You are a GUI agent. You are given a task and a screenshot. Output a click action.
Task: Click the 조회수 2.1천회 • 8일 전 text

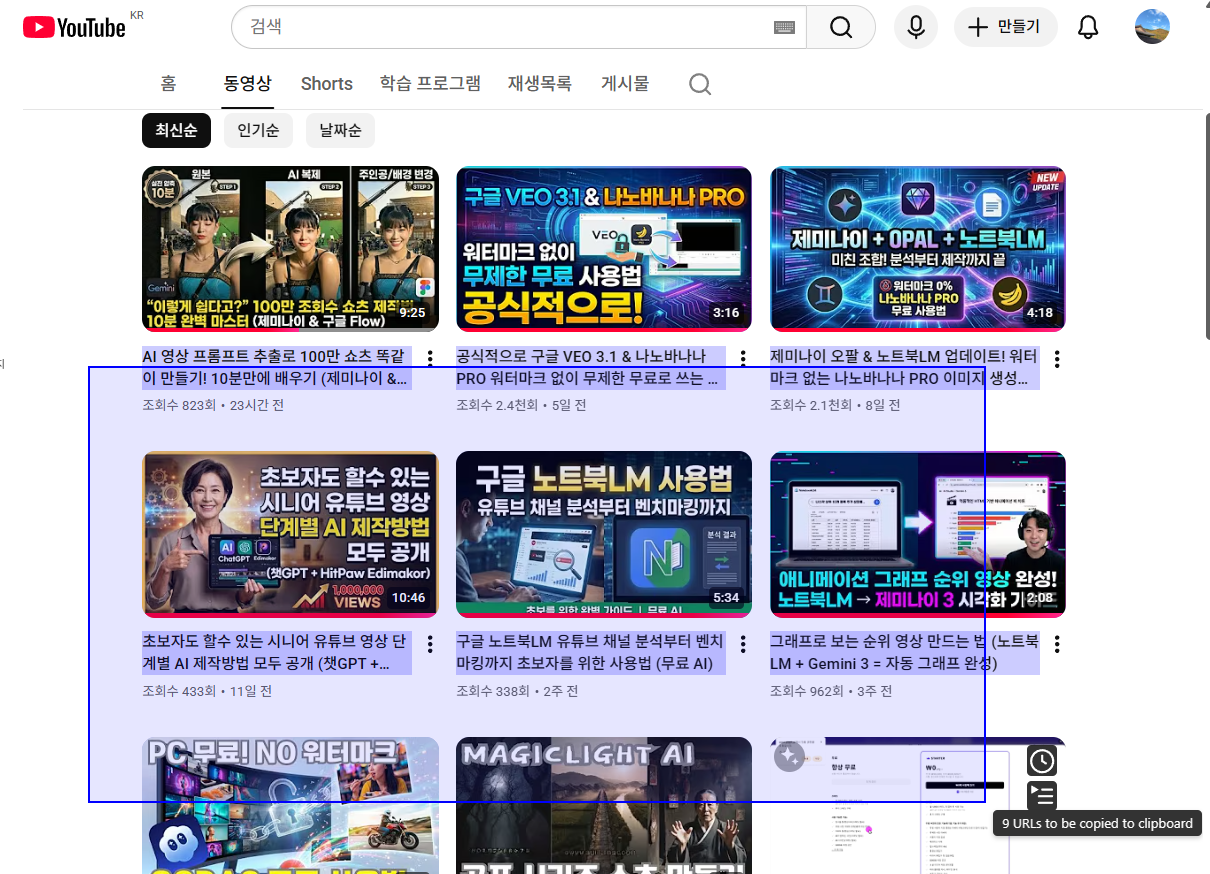tap(835, 405)
